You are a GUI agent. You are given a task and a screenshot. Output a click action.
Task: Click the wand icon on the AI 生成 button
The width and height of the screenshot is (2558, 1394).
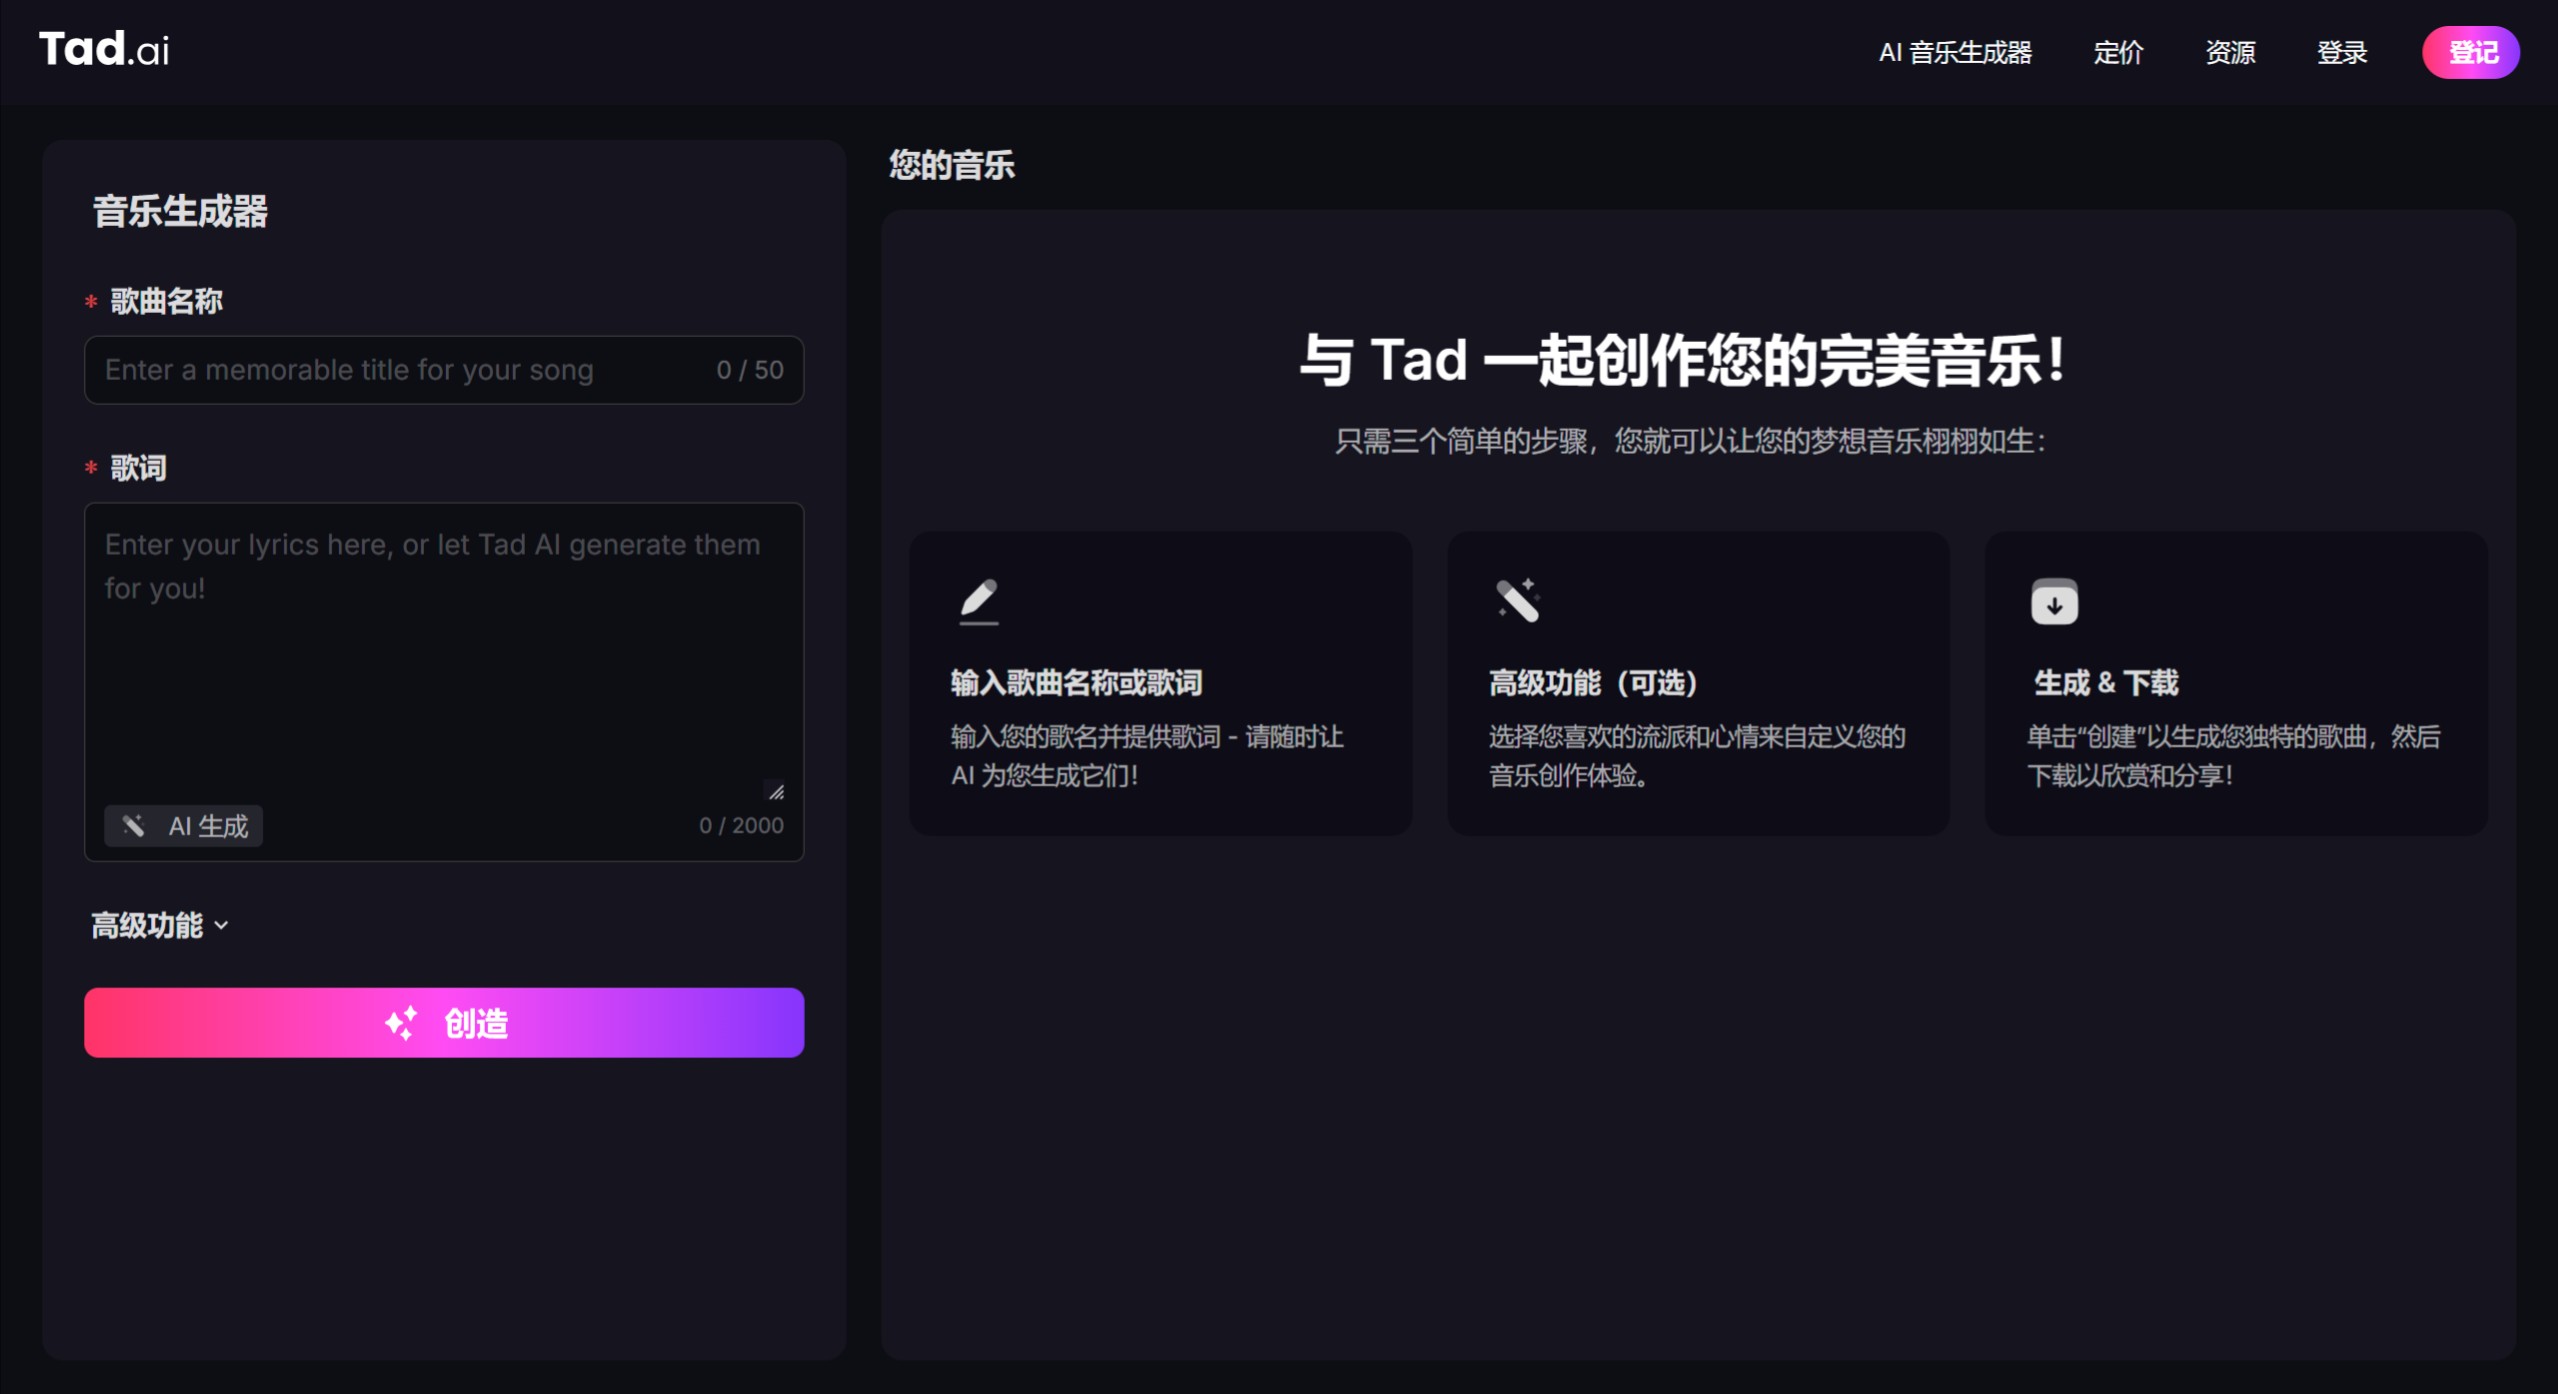click(x=136, y=825)
